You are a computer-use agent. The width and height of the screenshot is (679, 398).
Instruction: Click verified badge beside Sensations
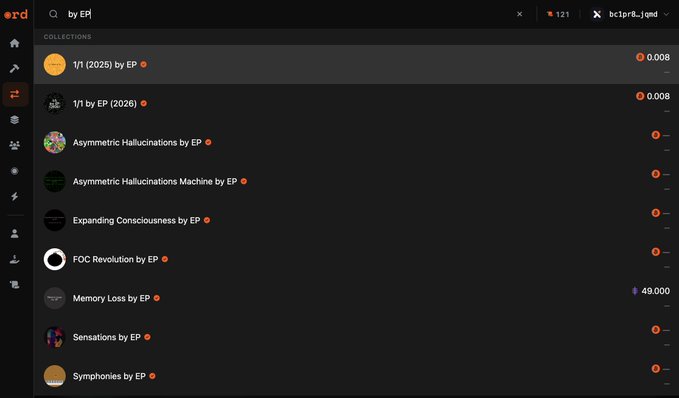click(148, 337)
